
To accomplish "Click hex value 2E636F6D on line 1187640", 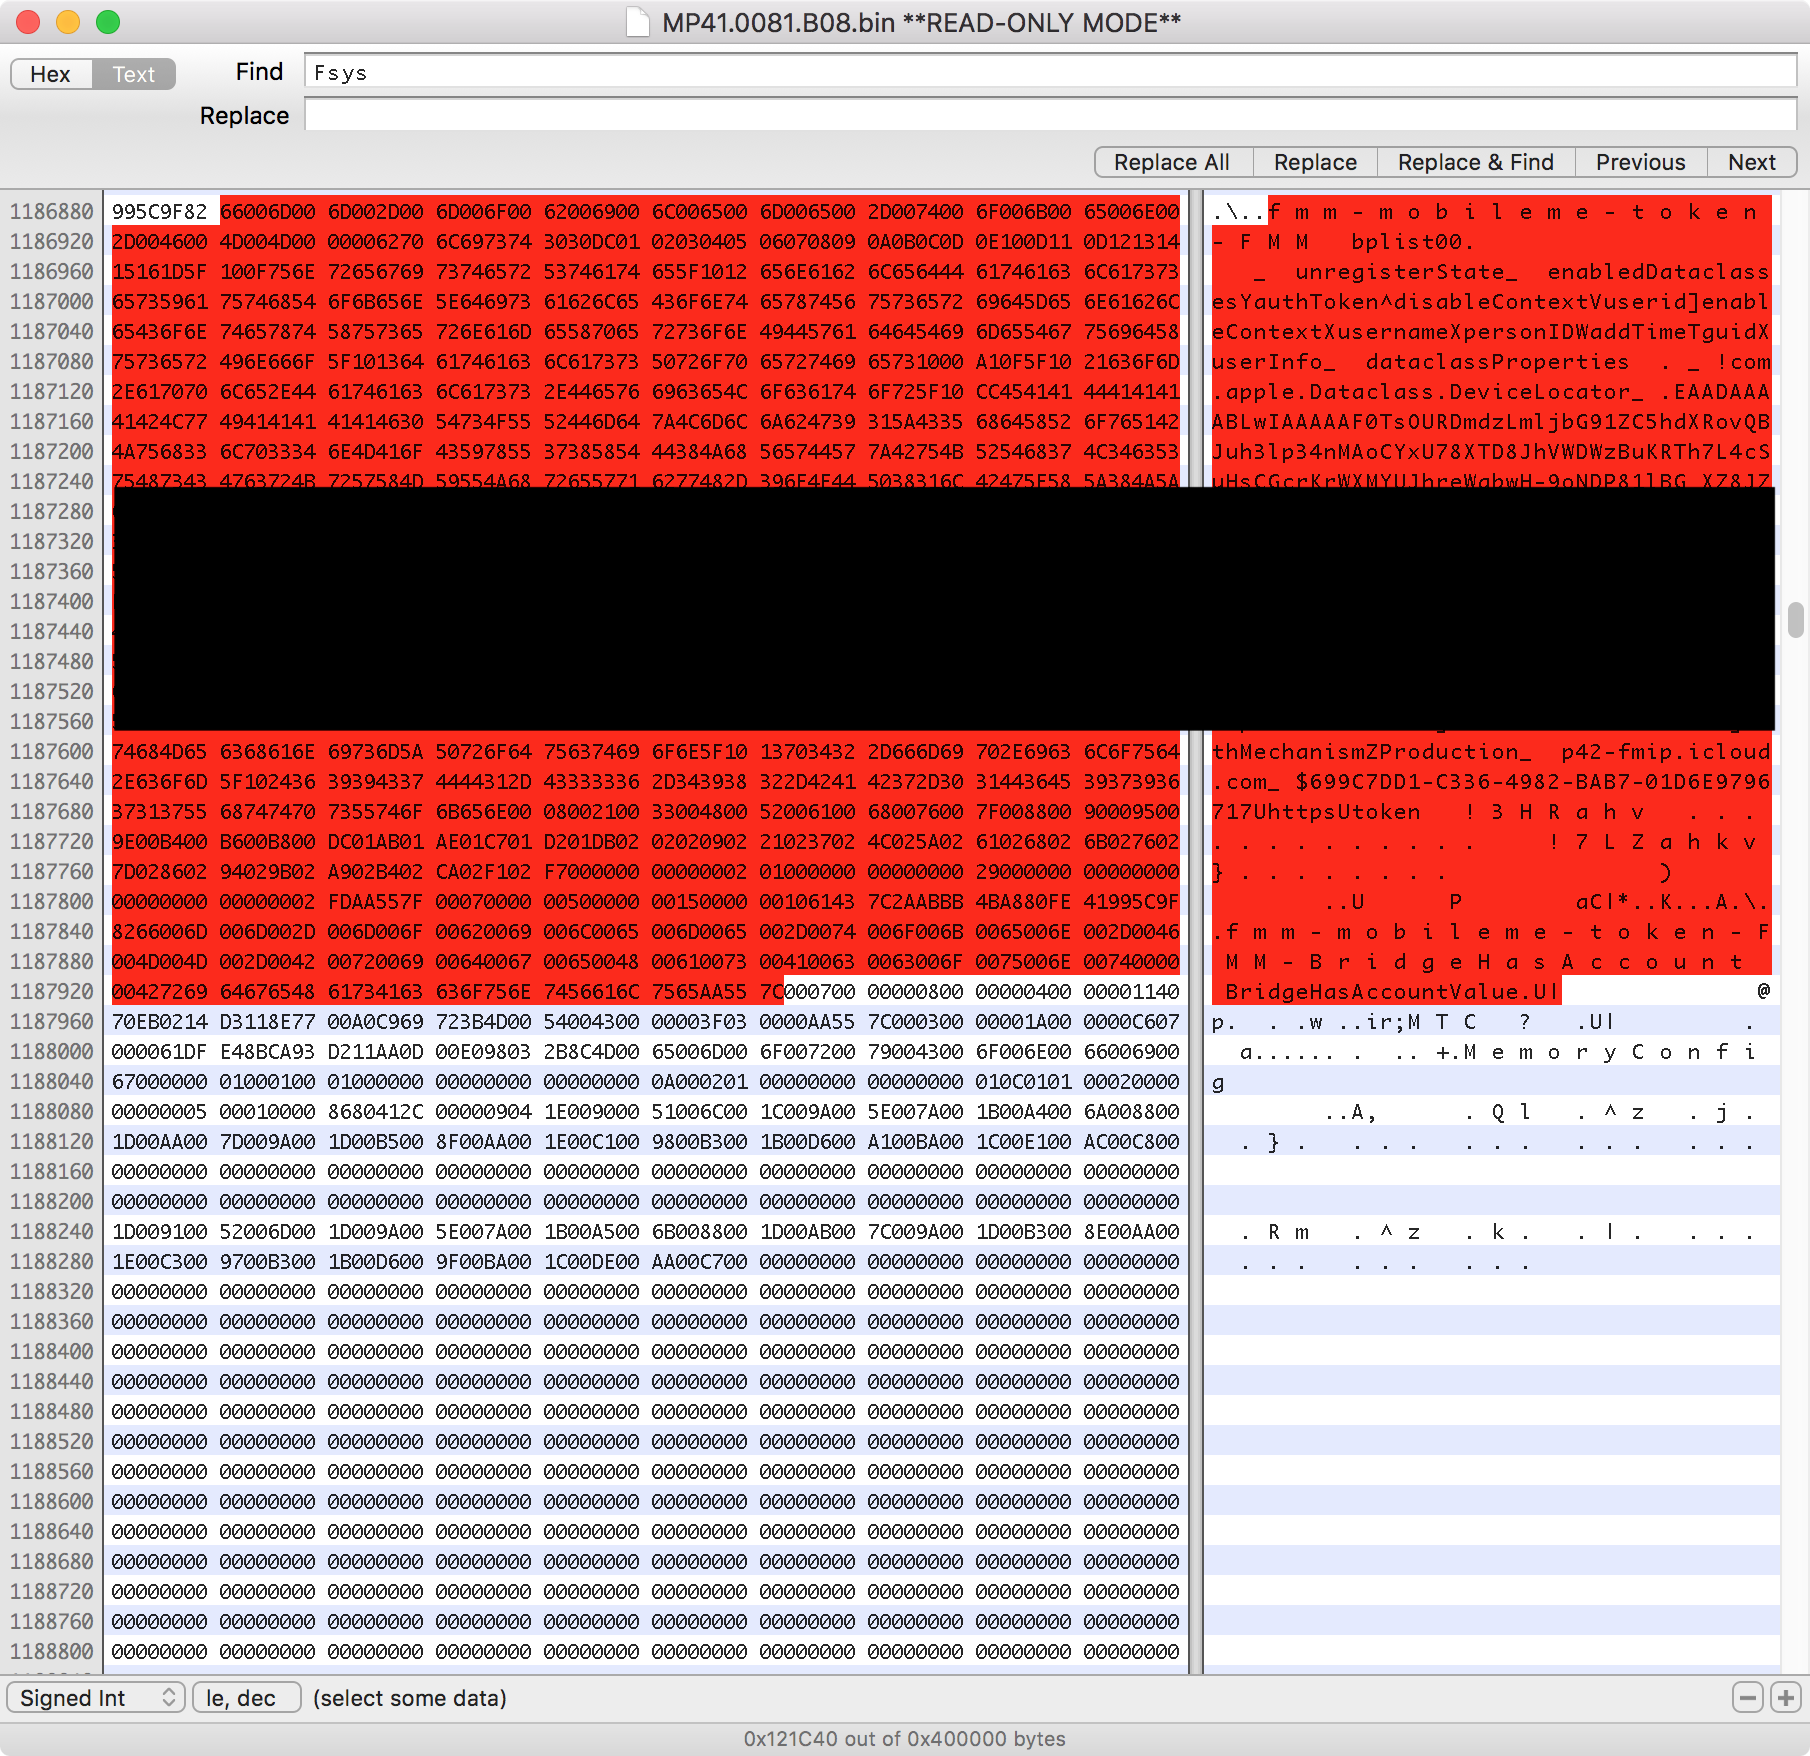I will [160, 782].
